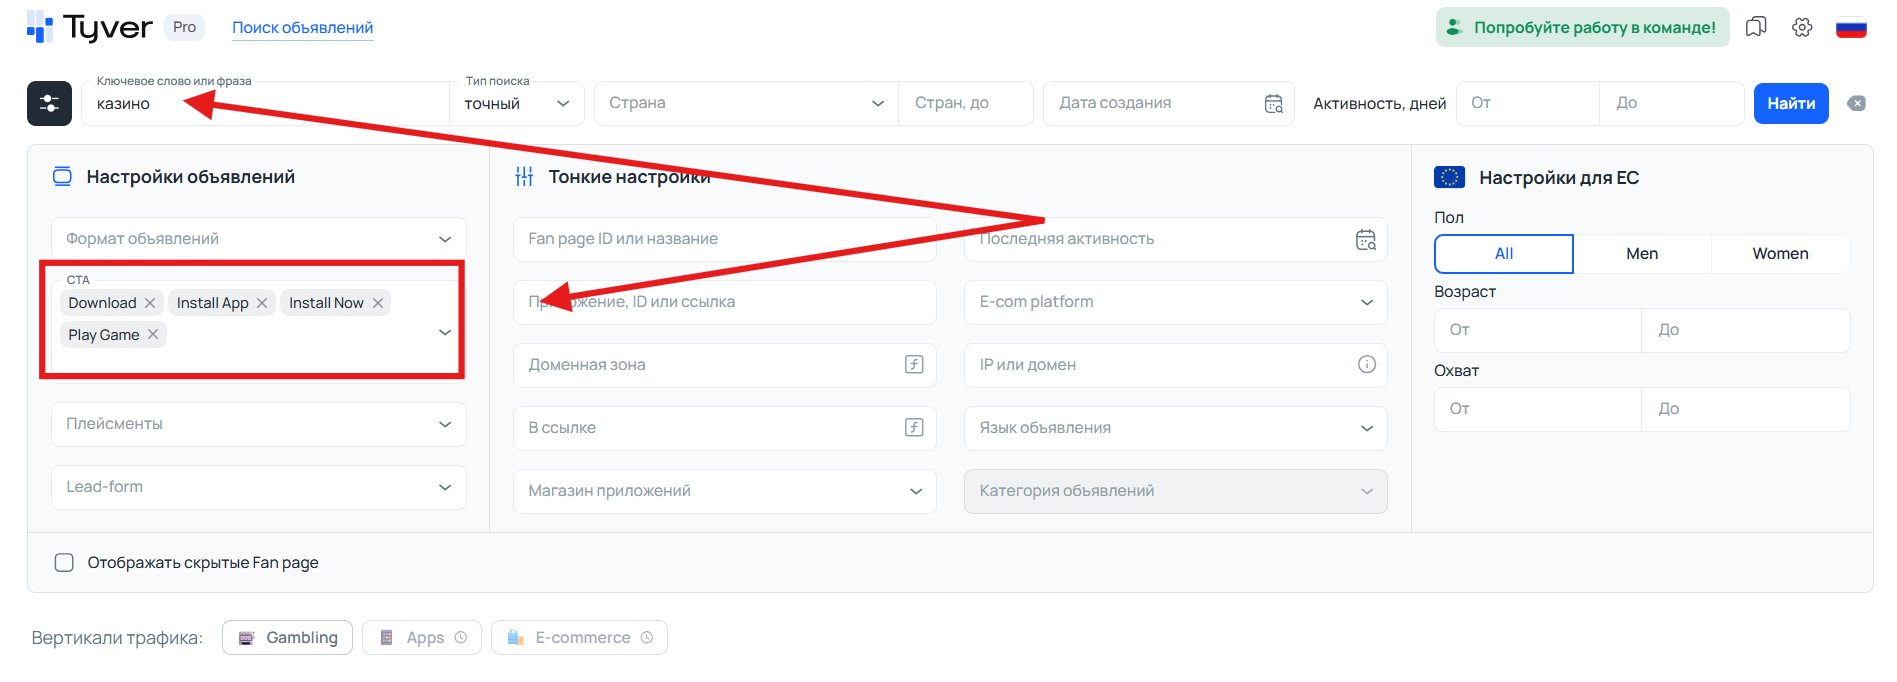Image resolution: width=1897 pixels, height=682 pixels.
Task: Open the Поиск объявлений link
Action: coord(302,28)
